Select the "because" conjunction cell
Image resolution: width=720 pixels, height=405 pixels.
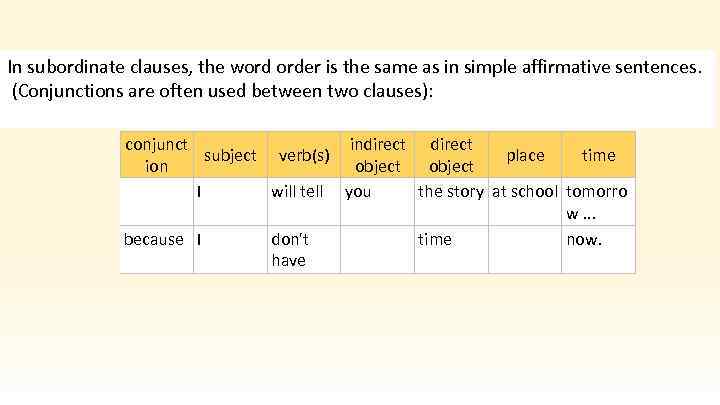coord(153,239)
